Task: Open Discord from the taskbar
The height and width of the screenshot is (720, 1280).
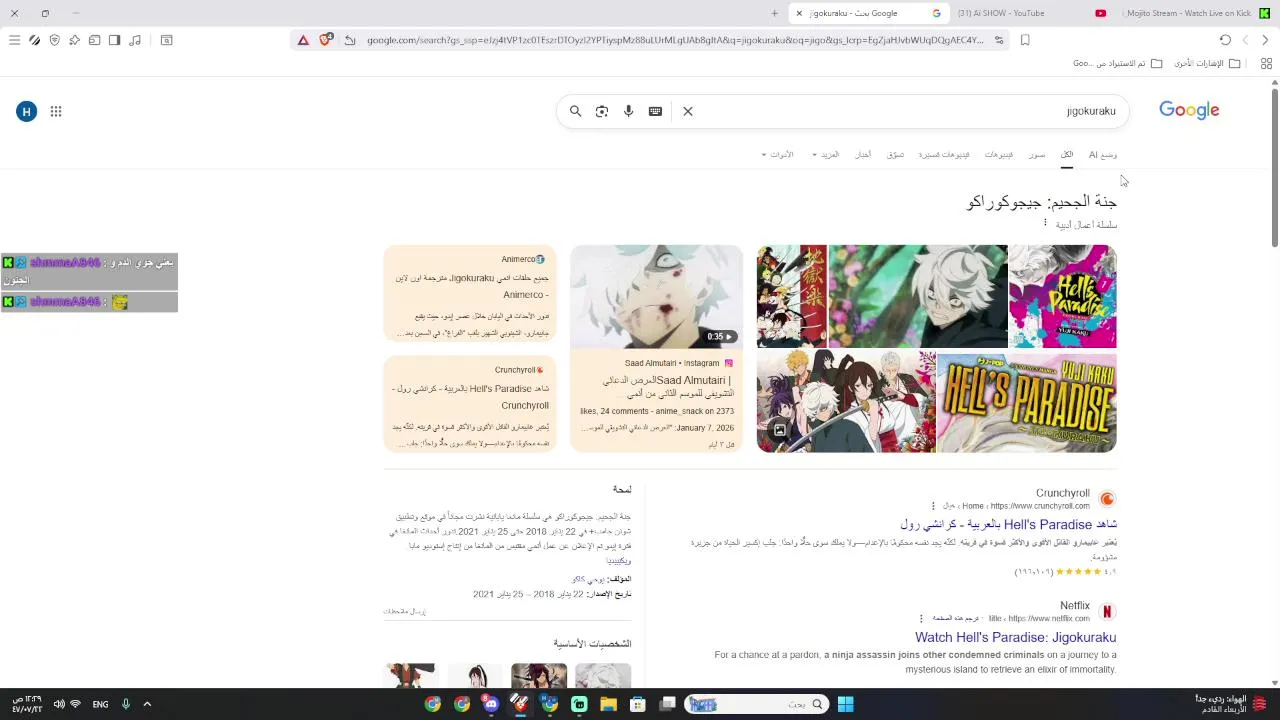Action: pos(491,704)
